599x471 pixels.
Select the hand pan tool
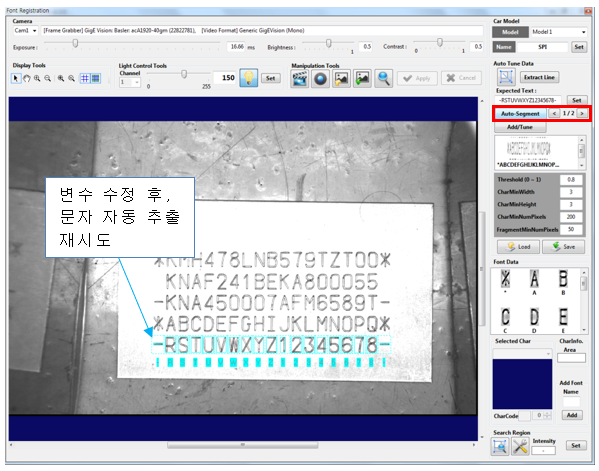[x=27, y=78]
